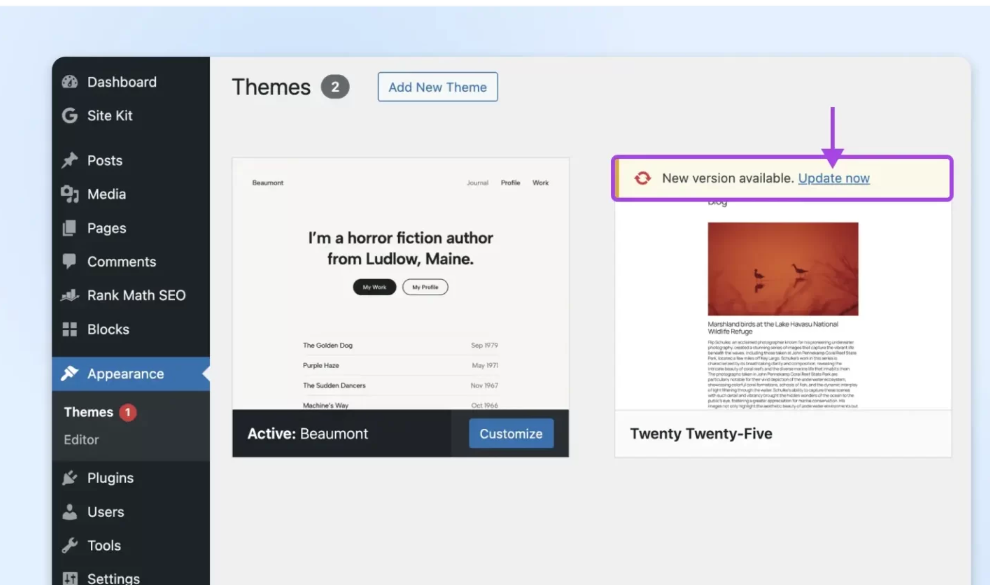Click the red Themes update badge
Screen dimensions: 990x585
coord(128,412)
